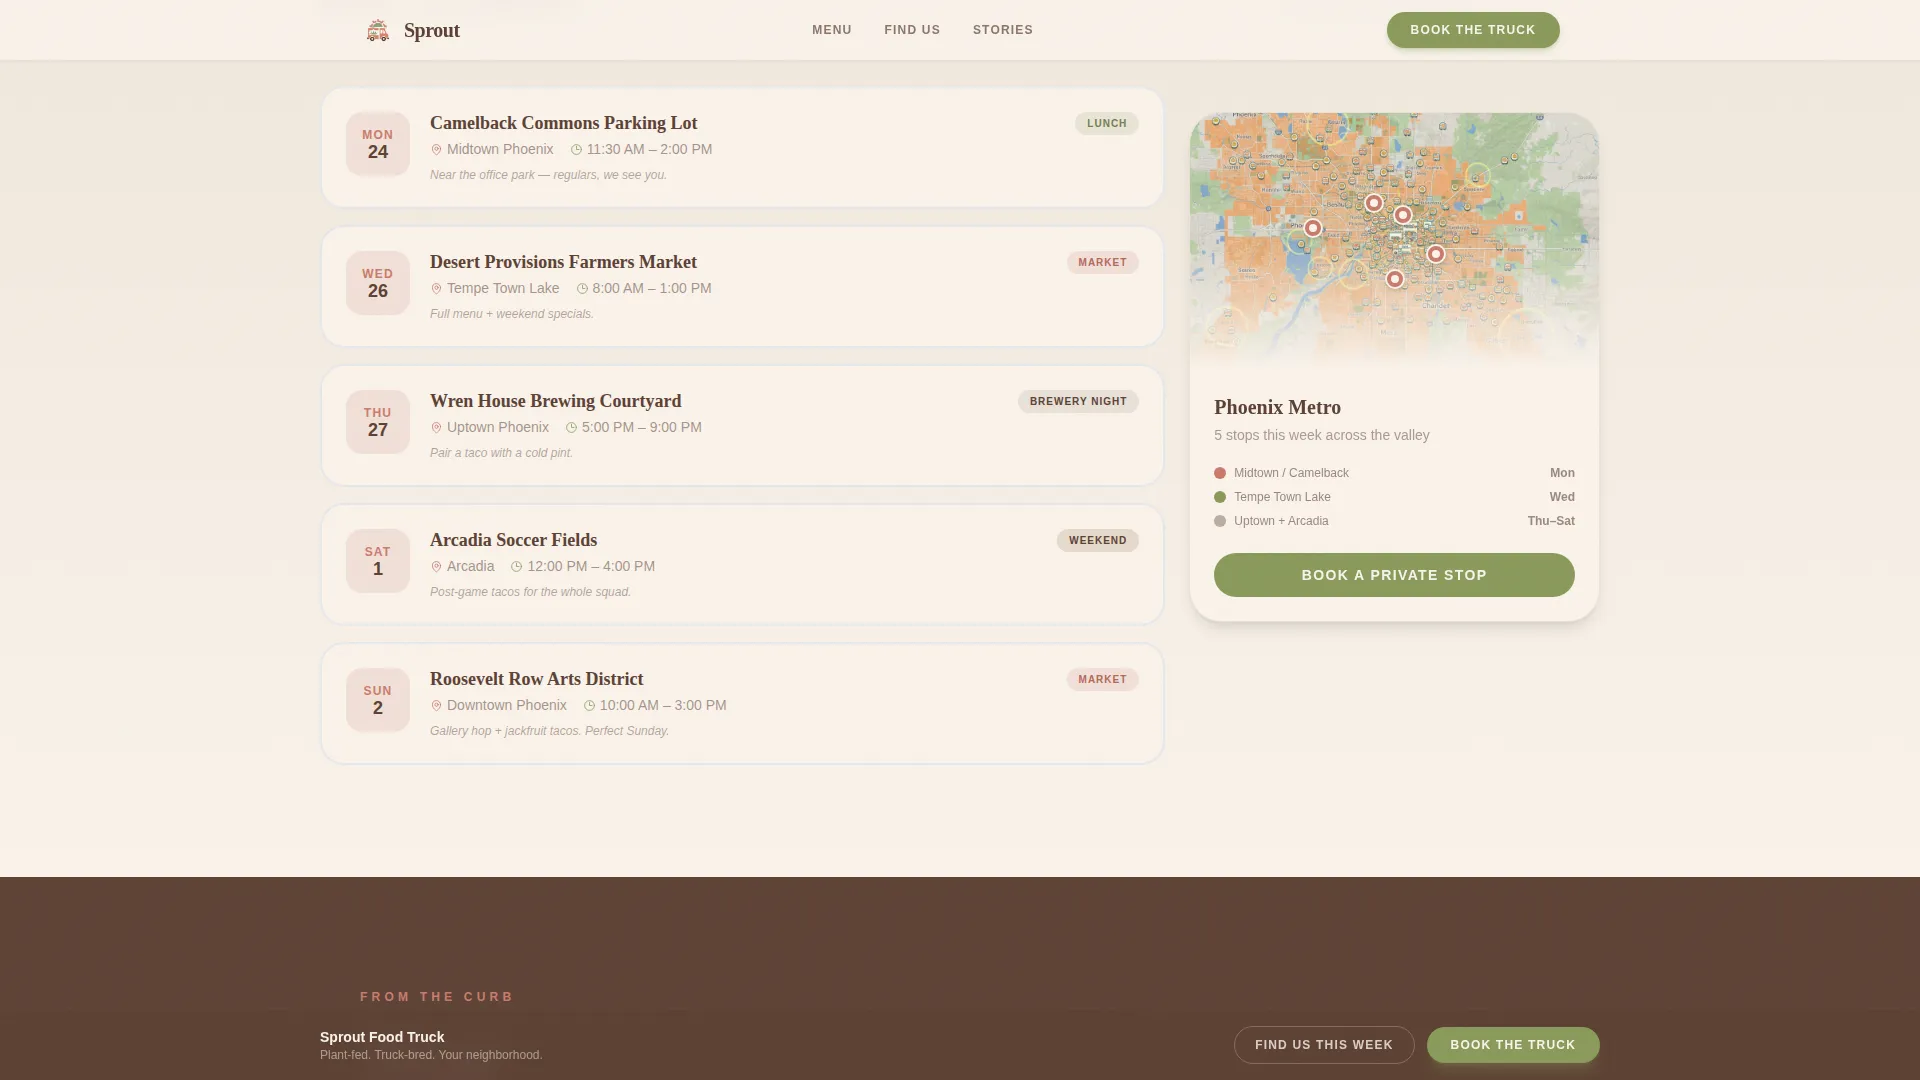Click the Phoenix Metro map thumbnail
The height and width of the screenshot is (1080, 1920).
click(x=1394, y=240)
